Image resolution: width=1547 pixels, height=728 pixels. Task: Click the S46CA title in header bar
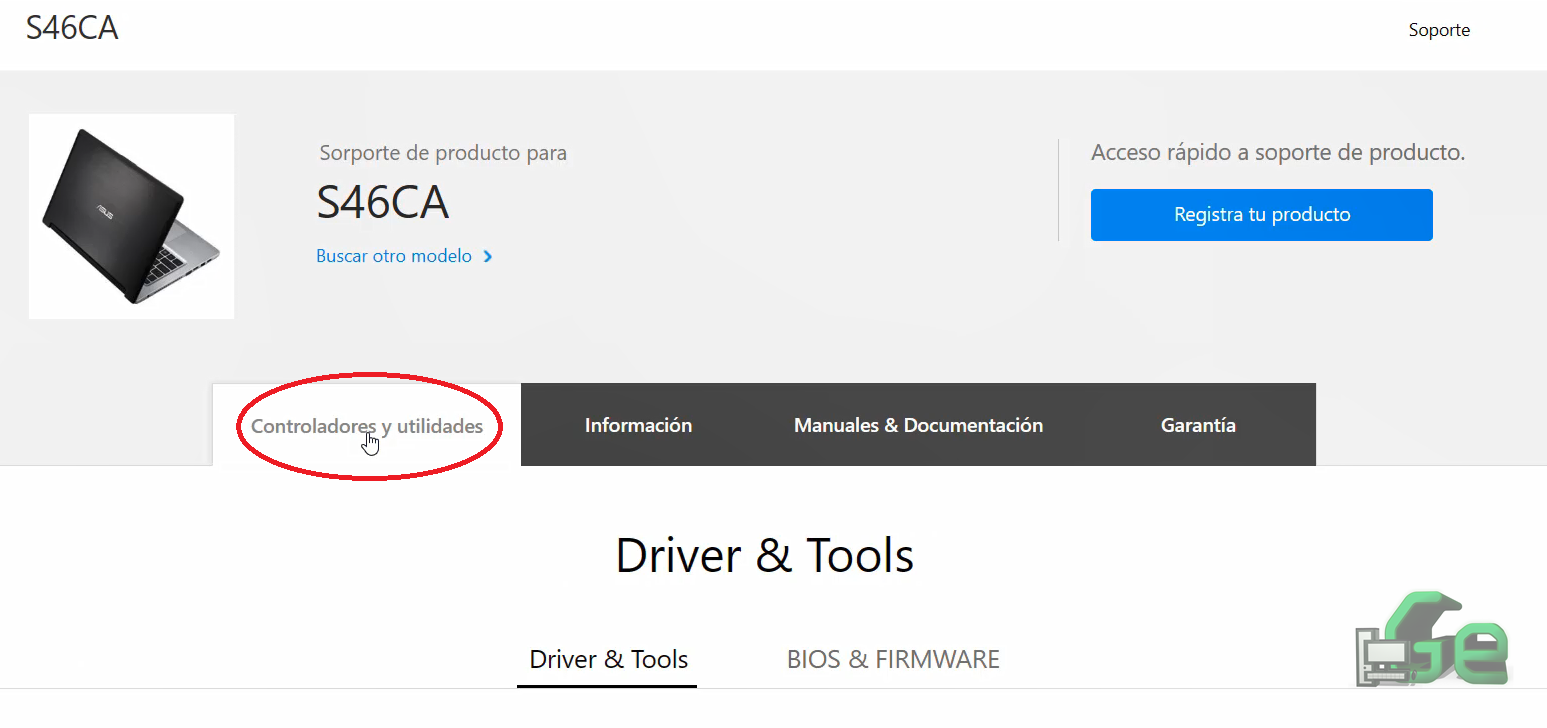click(72, 27)
